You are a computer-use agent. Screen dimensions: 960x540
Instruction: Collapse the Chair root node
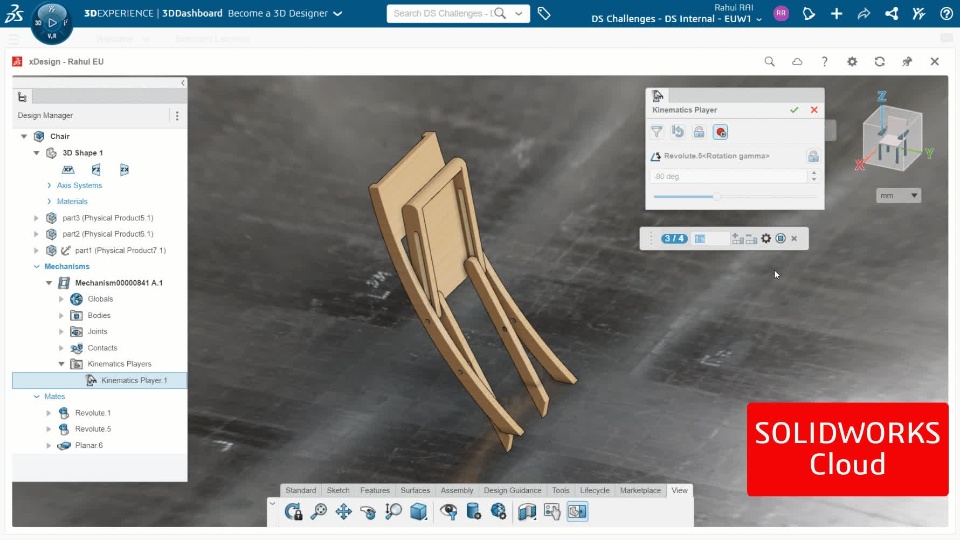click(24, 136)
